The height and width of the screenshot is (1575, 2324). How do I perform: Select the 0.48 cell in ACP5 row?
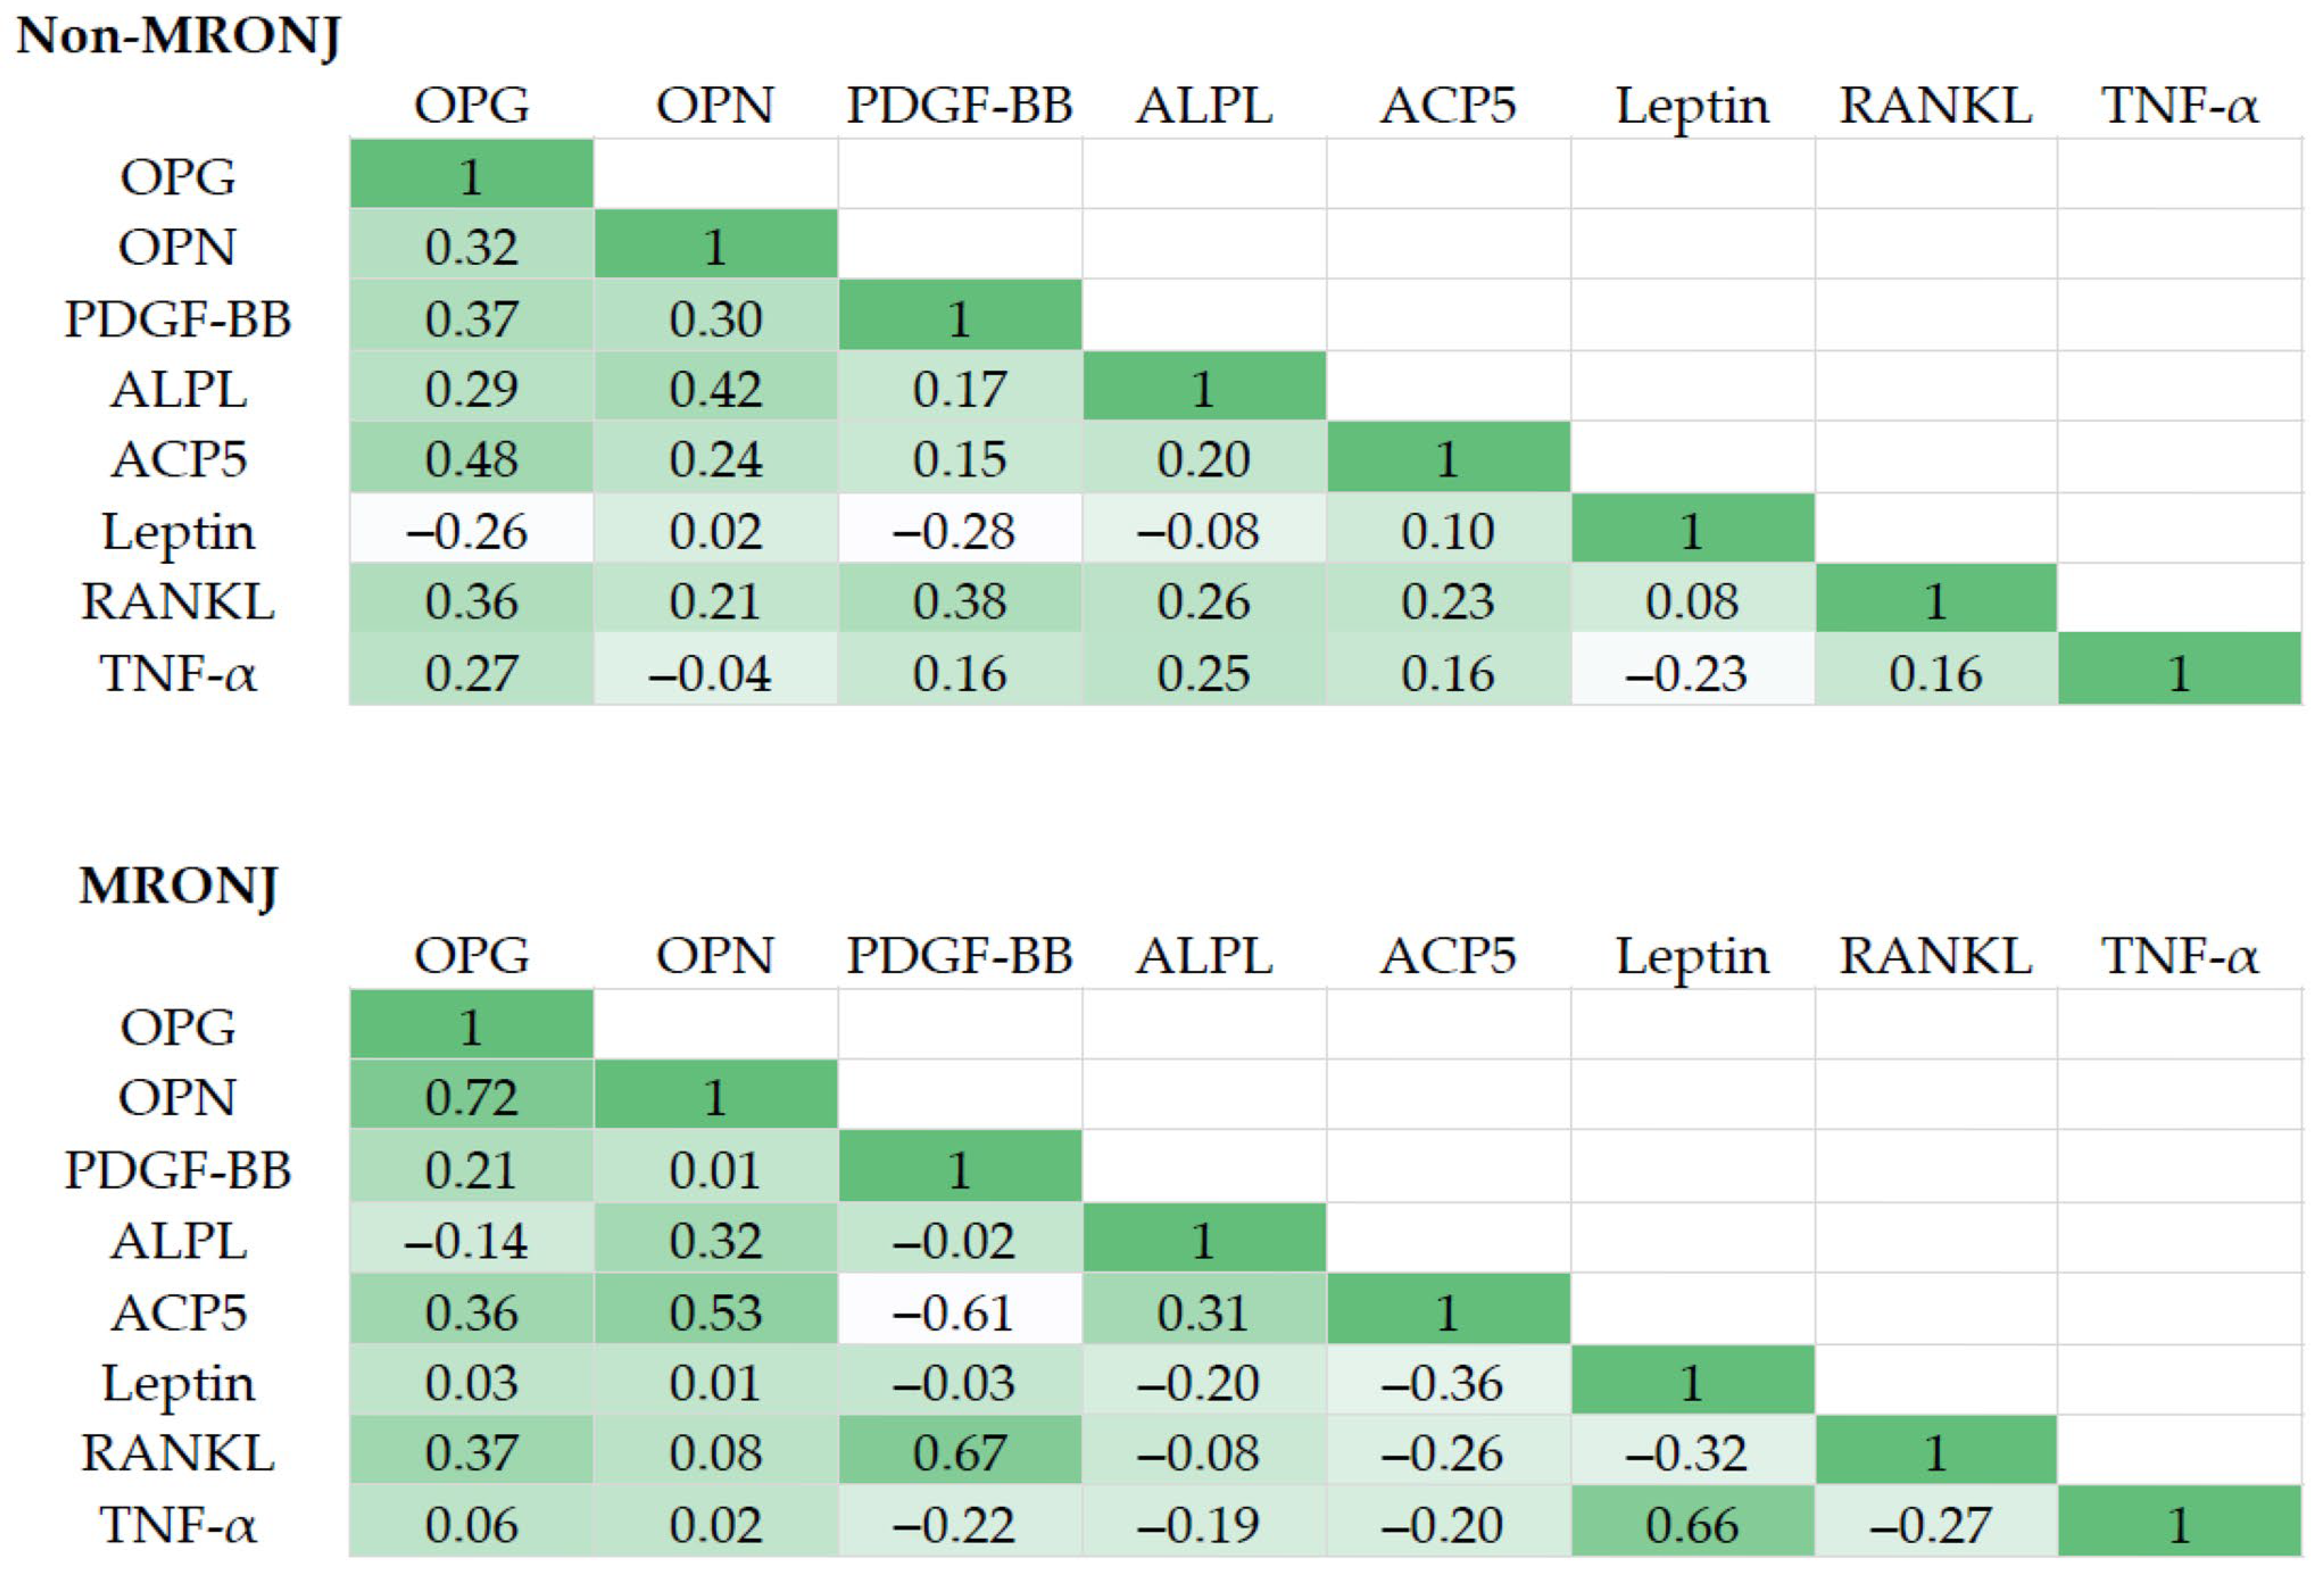coord(471,460)
